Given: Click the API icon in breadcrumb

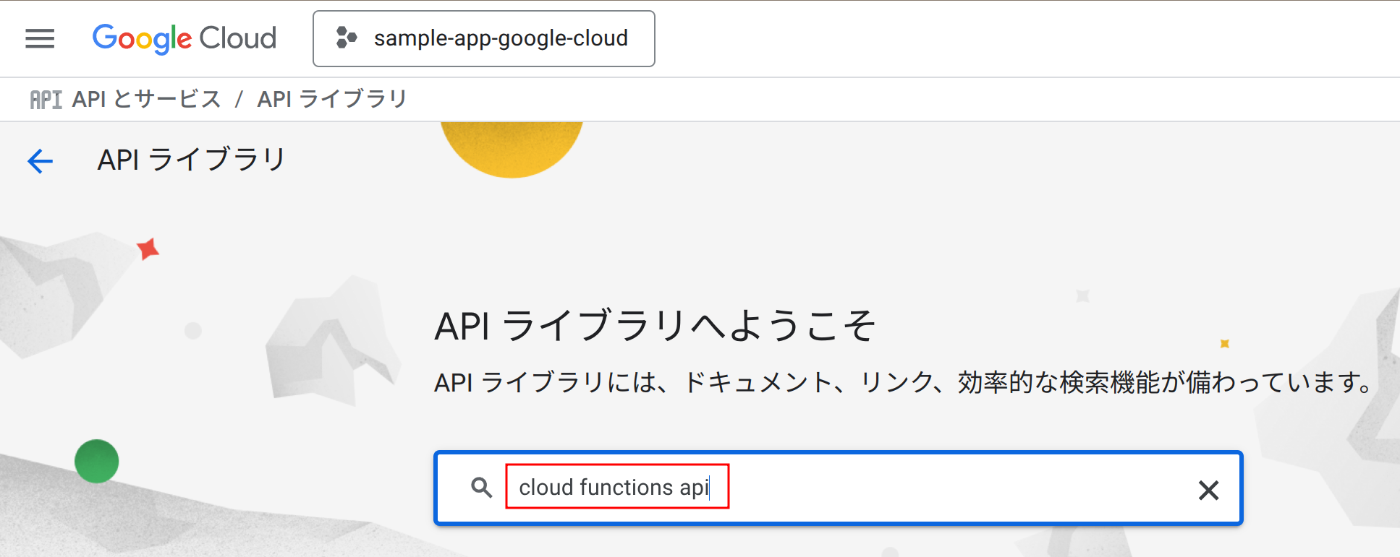Looking at the screenshot, I should [46, 100].
